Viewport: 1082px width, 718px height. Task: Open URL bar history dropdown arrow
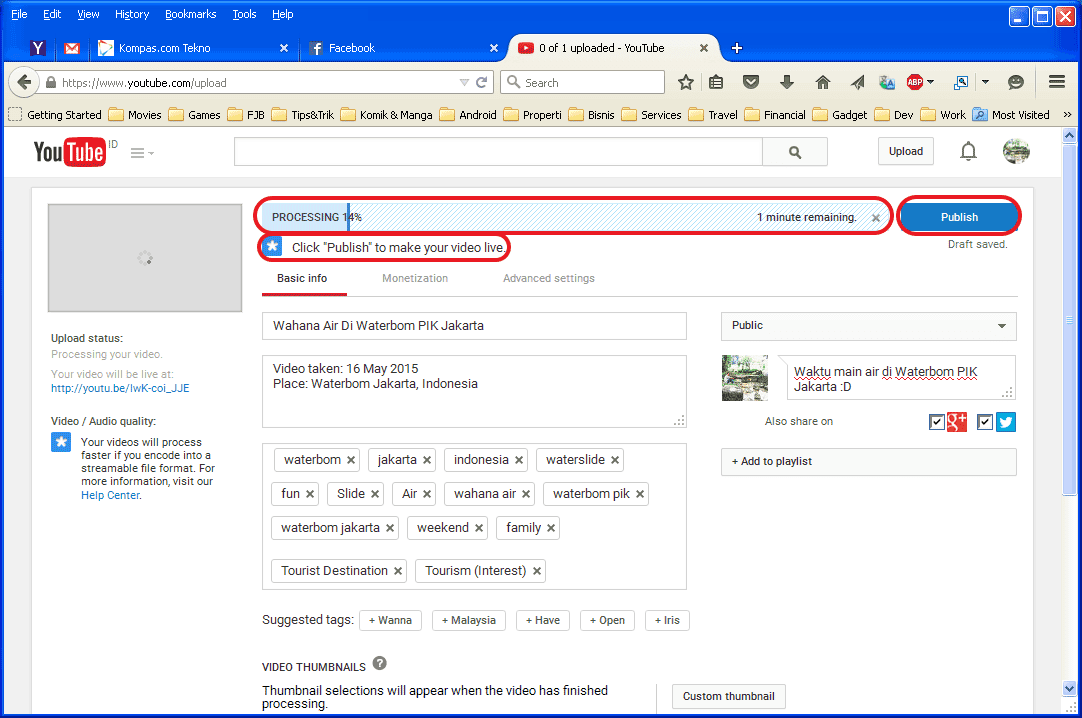(x=464, y=83)
